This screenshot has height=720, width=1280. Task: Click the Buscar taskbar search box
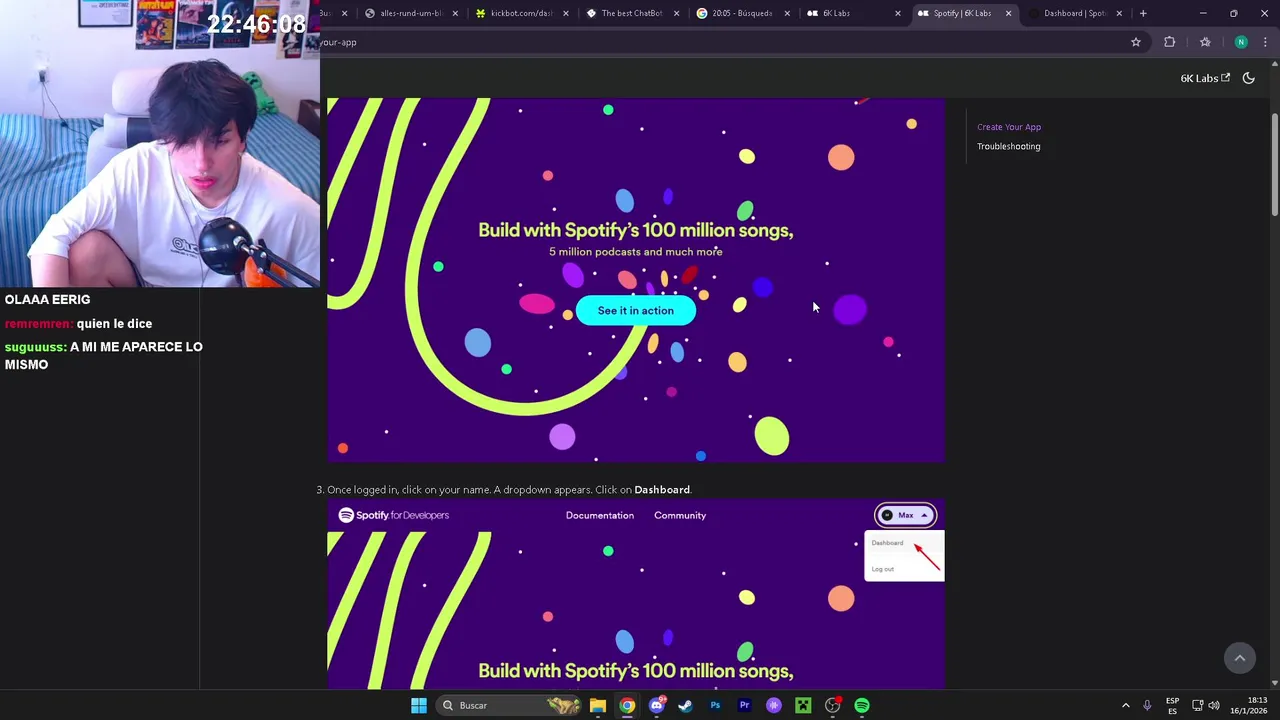click(507, 705)
